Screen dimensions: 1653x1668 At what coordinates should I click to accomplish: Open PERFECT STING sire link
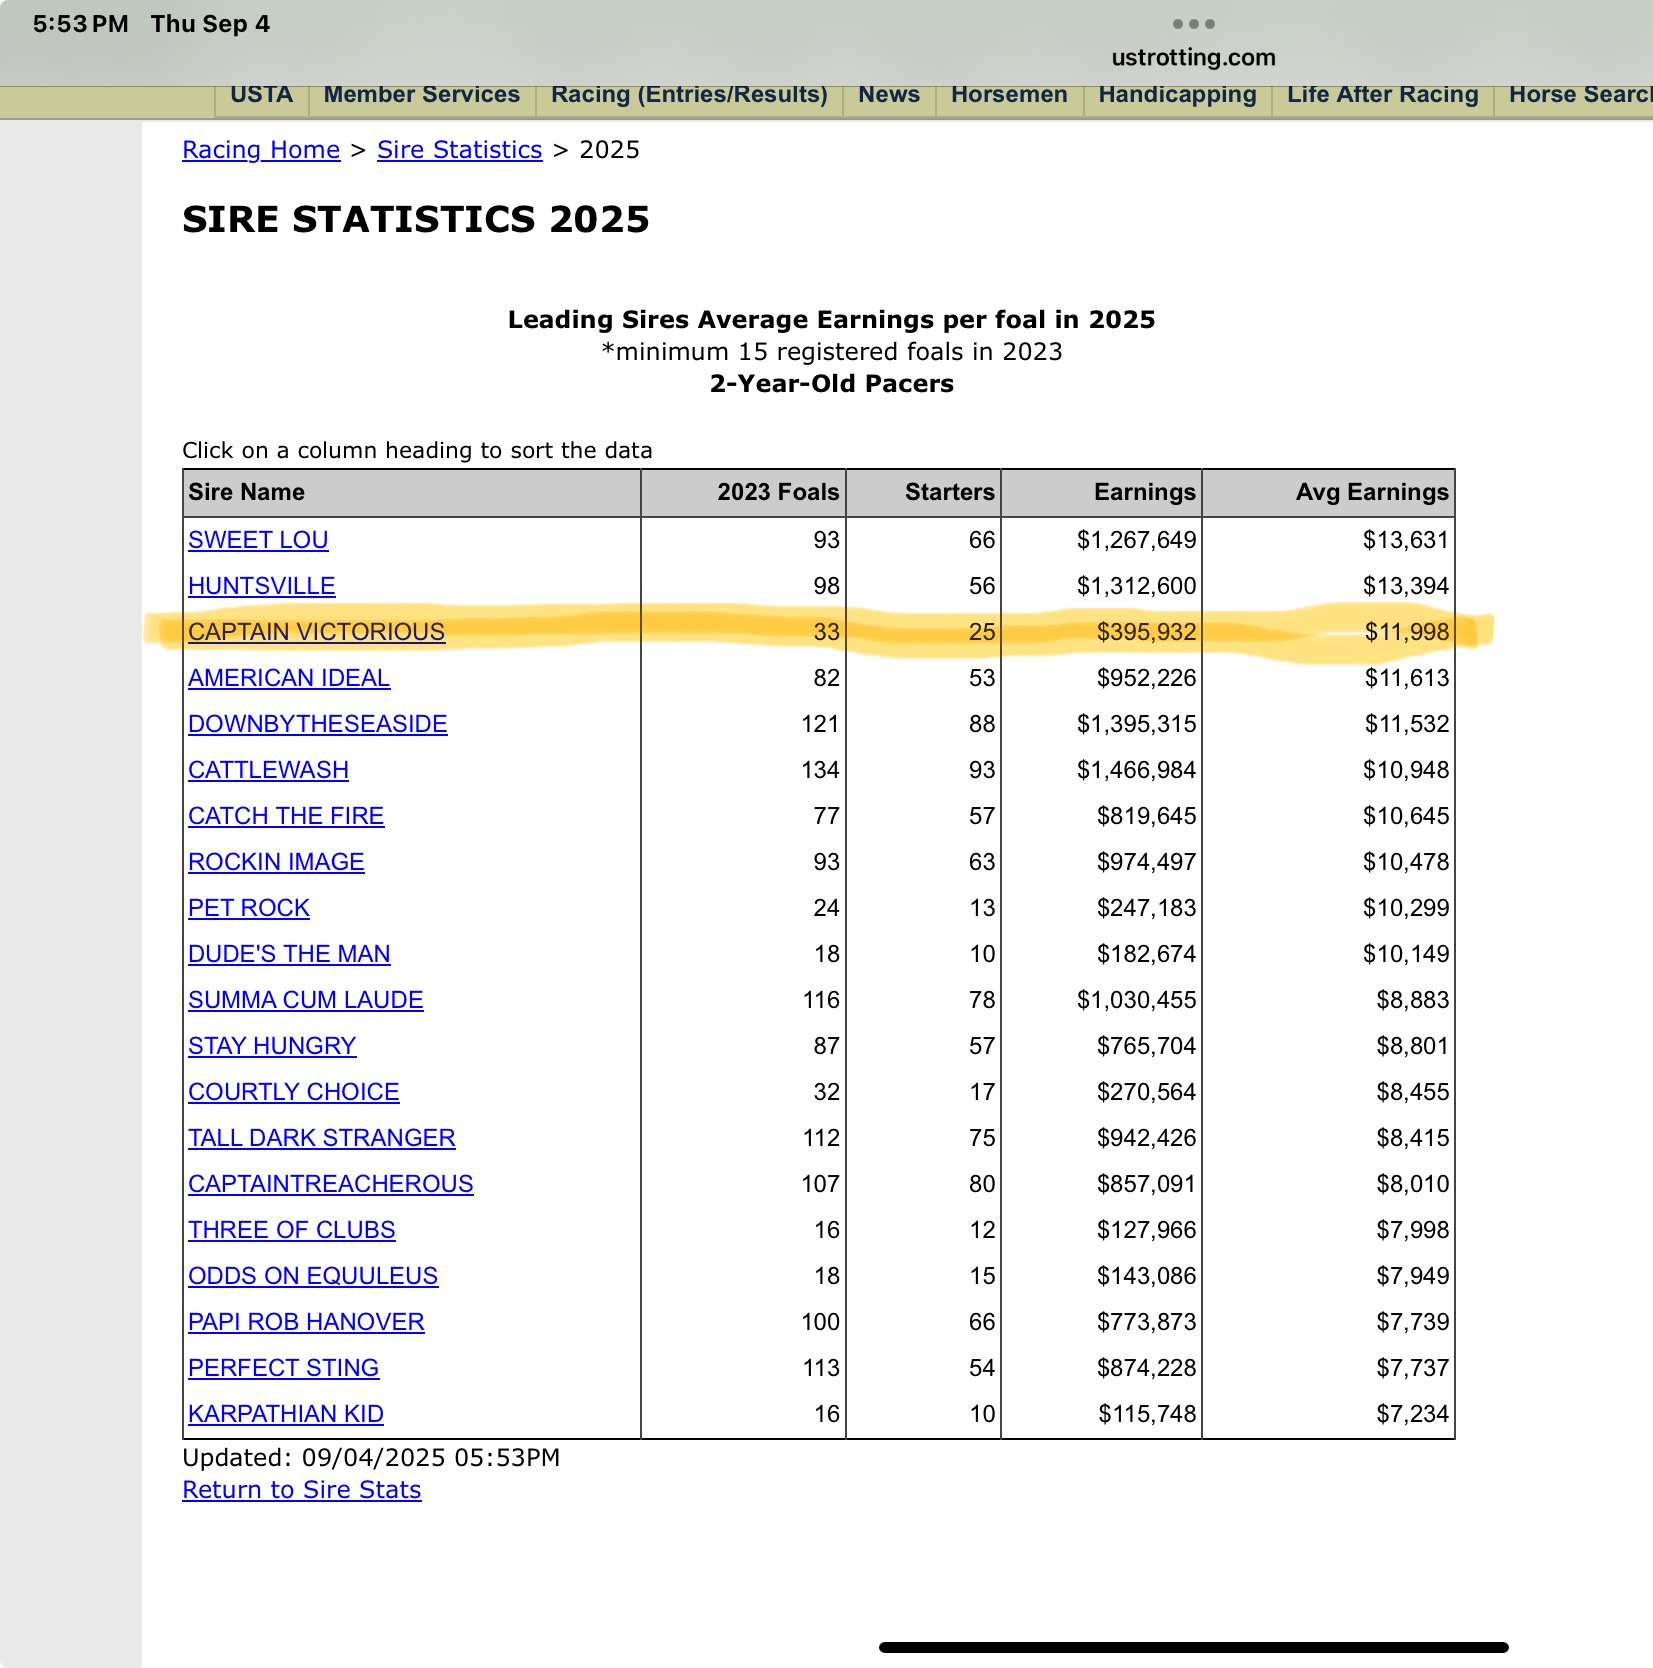click(x=284, y=1368)
